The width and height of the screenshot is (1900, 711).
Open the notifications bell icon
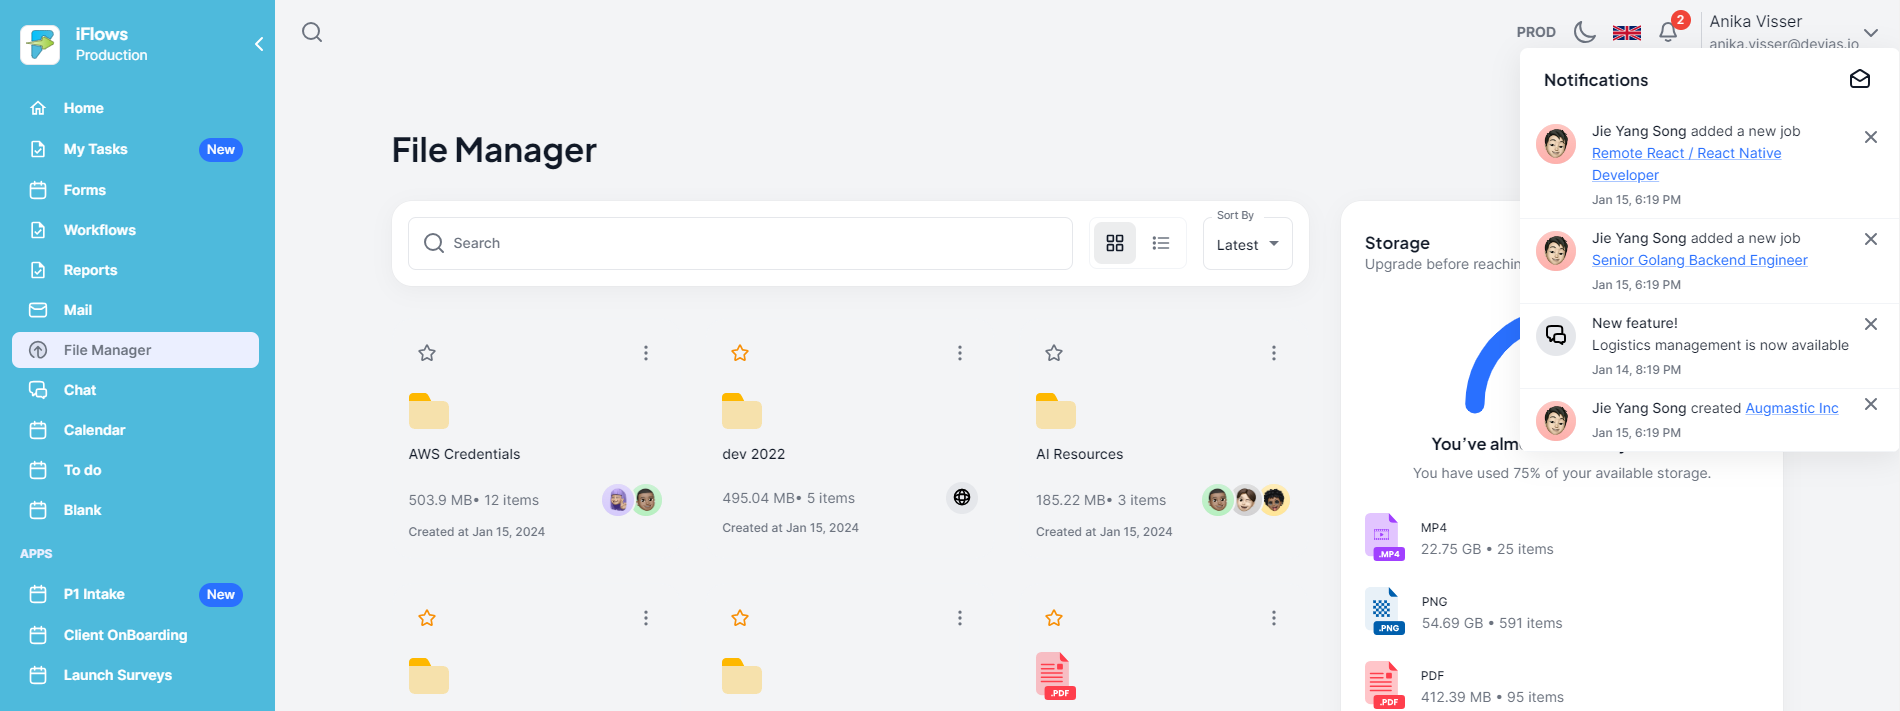pyautogui.click(x=1668, y=32)
